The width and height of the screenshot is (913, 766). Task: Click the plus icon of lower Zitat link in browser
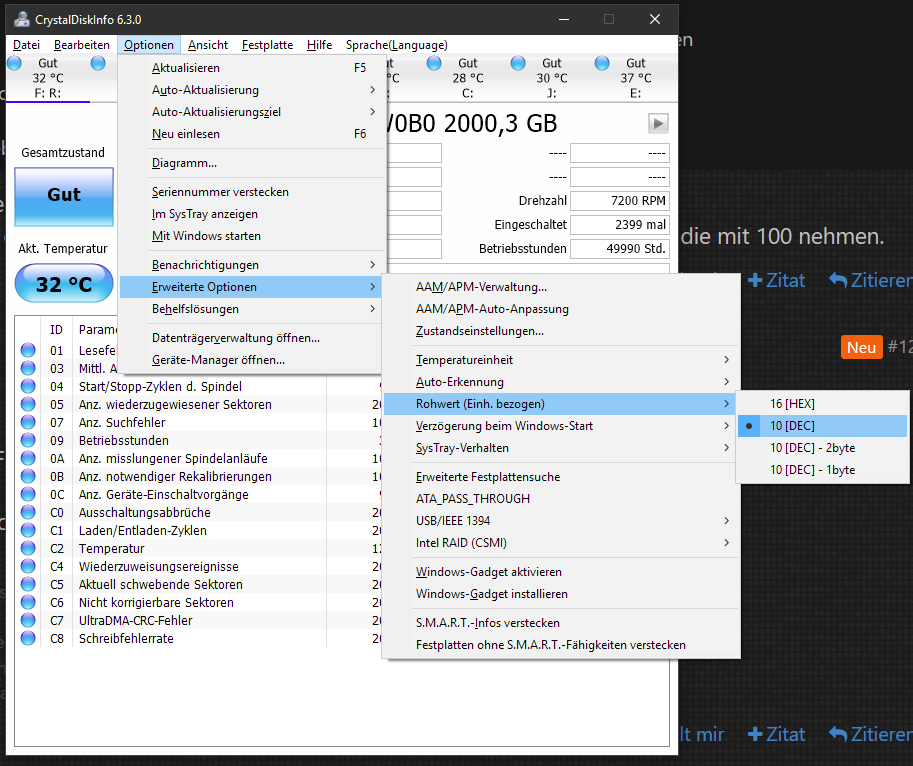(x=755, y=735)
